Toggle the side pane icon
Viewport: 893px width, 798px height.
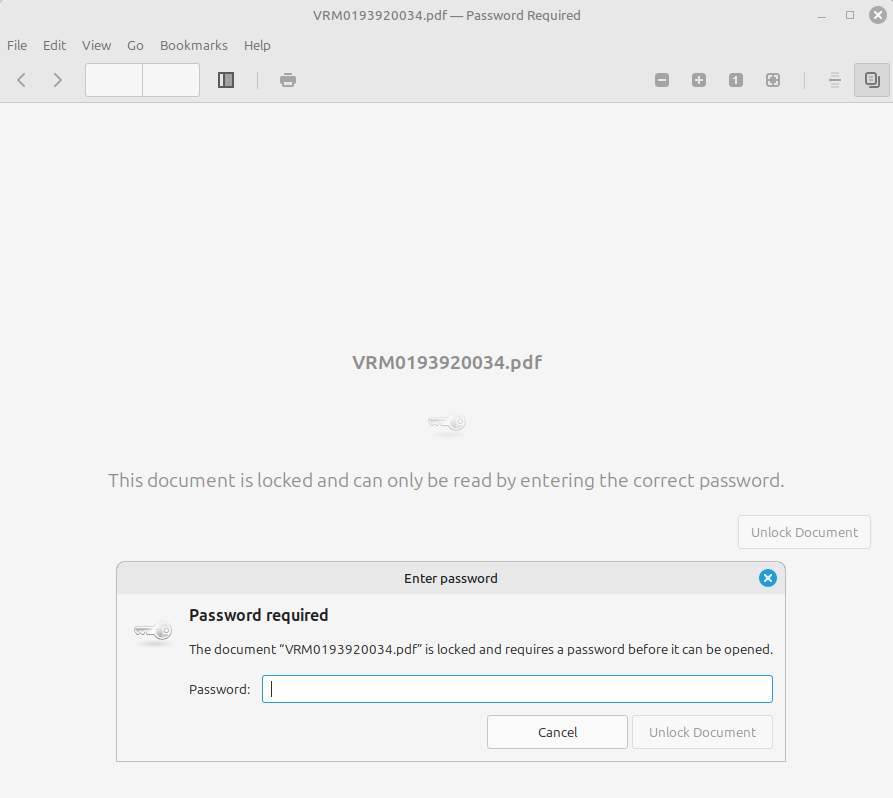point(226,80)
